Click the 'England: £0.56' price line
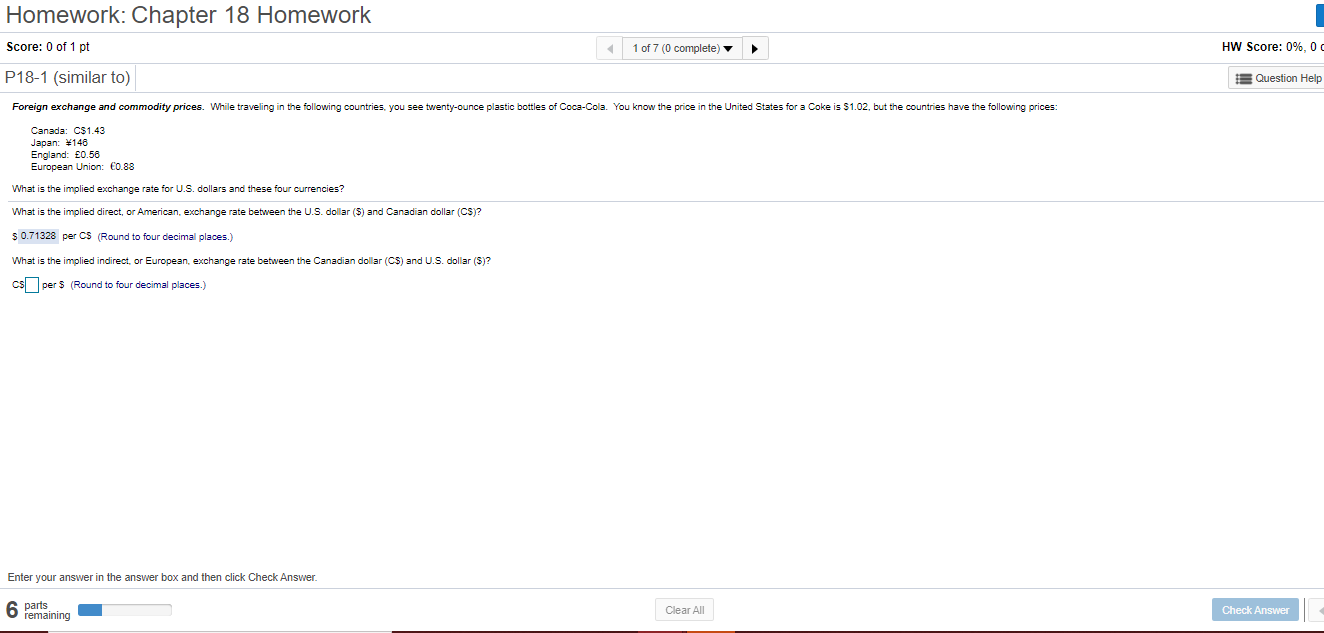 [x=66, y=155]
